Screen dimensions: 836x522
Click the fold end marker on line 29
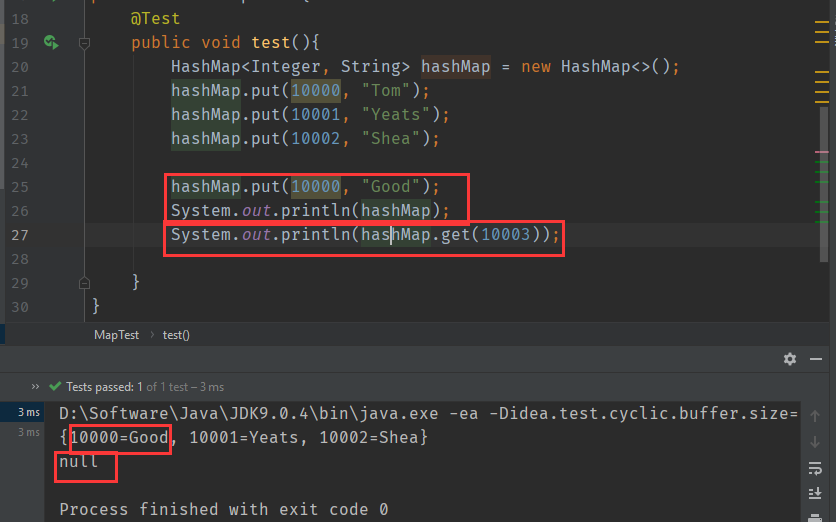(x=84, y=283)
